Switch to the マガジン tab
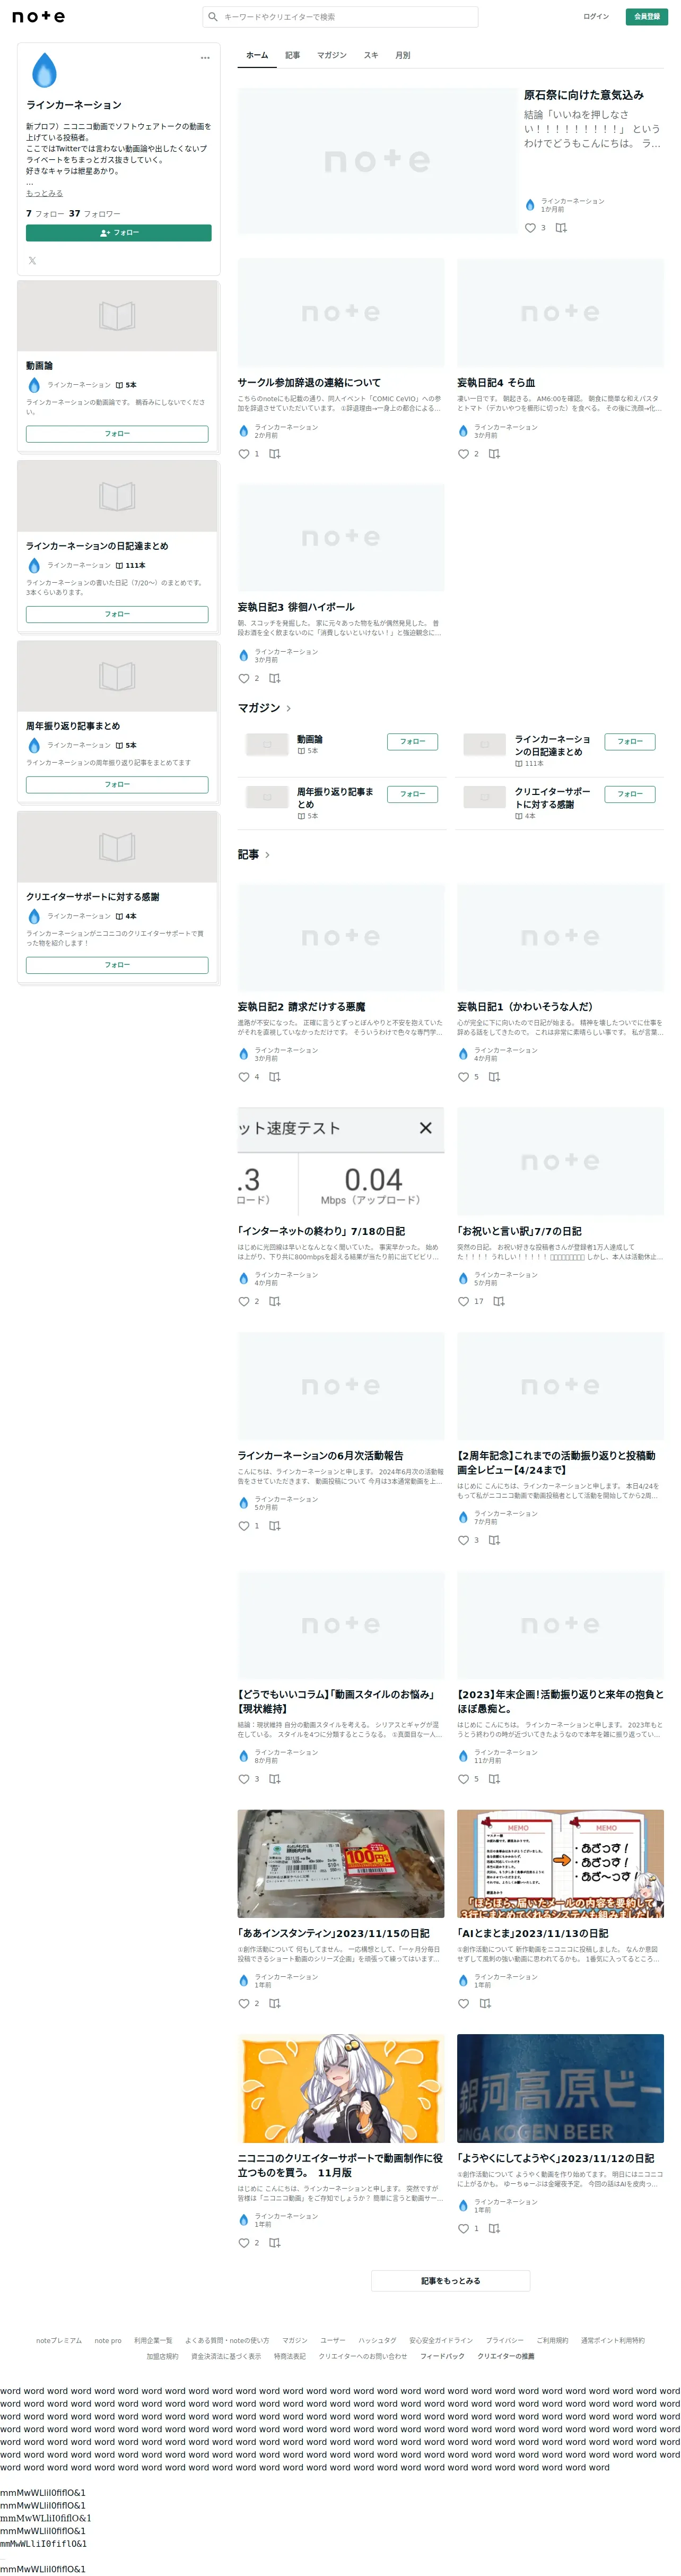The width and height of the screenshot is (681, 2576). coord(332,55)
